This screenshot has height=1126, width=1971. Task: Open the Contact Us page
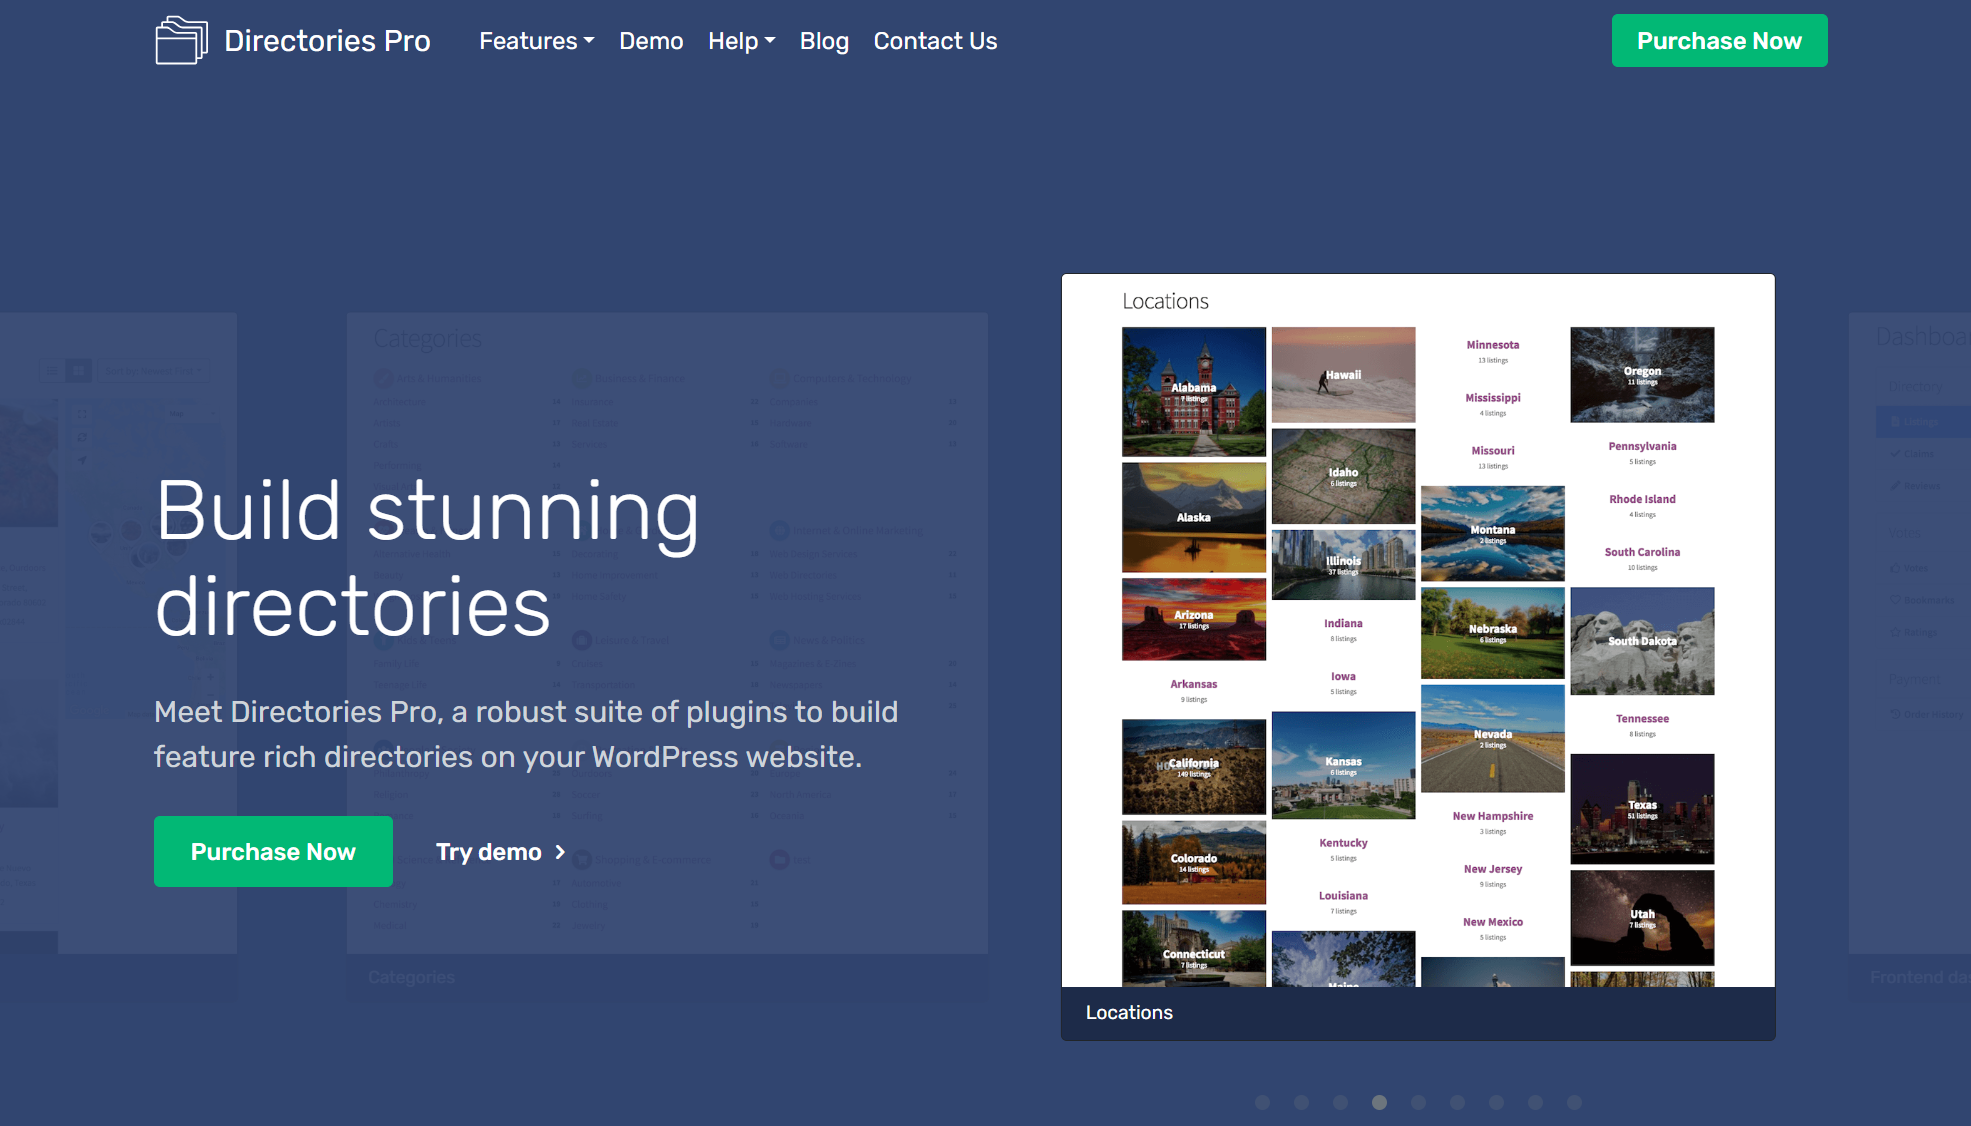coord(935,41)
